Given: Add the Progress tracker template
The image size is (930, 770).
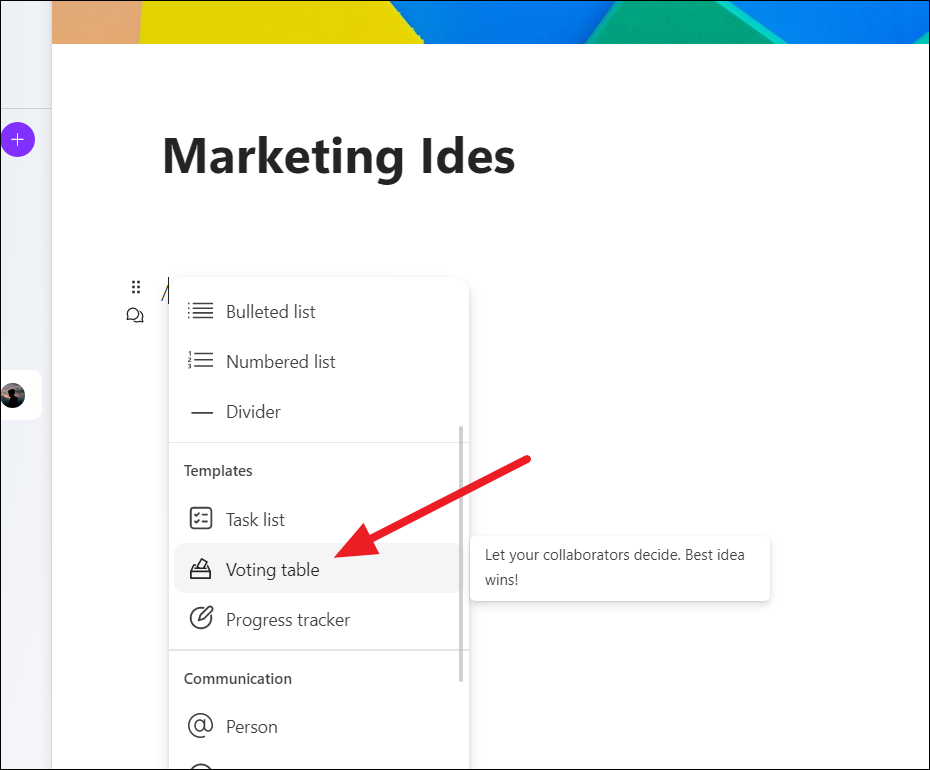Looking at the screenshot, I should coord(317,619).
